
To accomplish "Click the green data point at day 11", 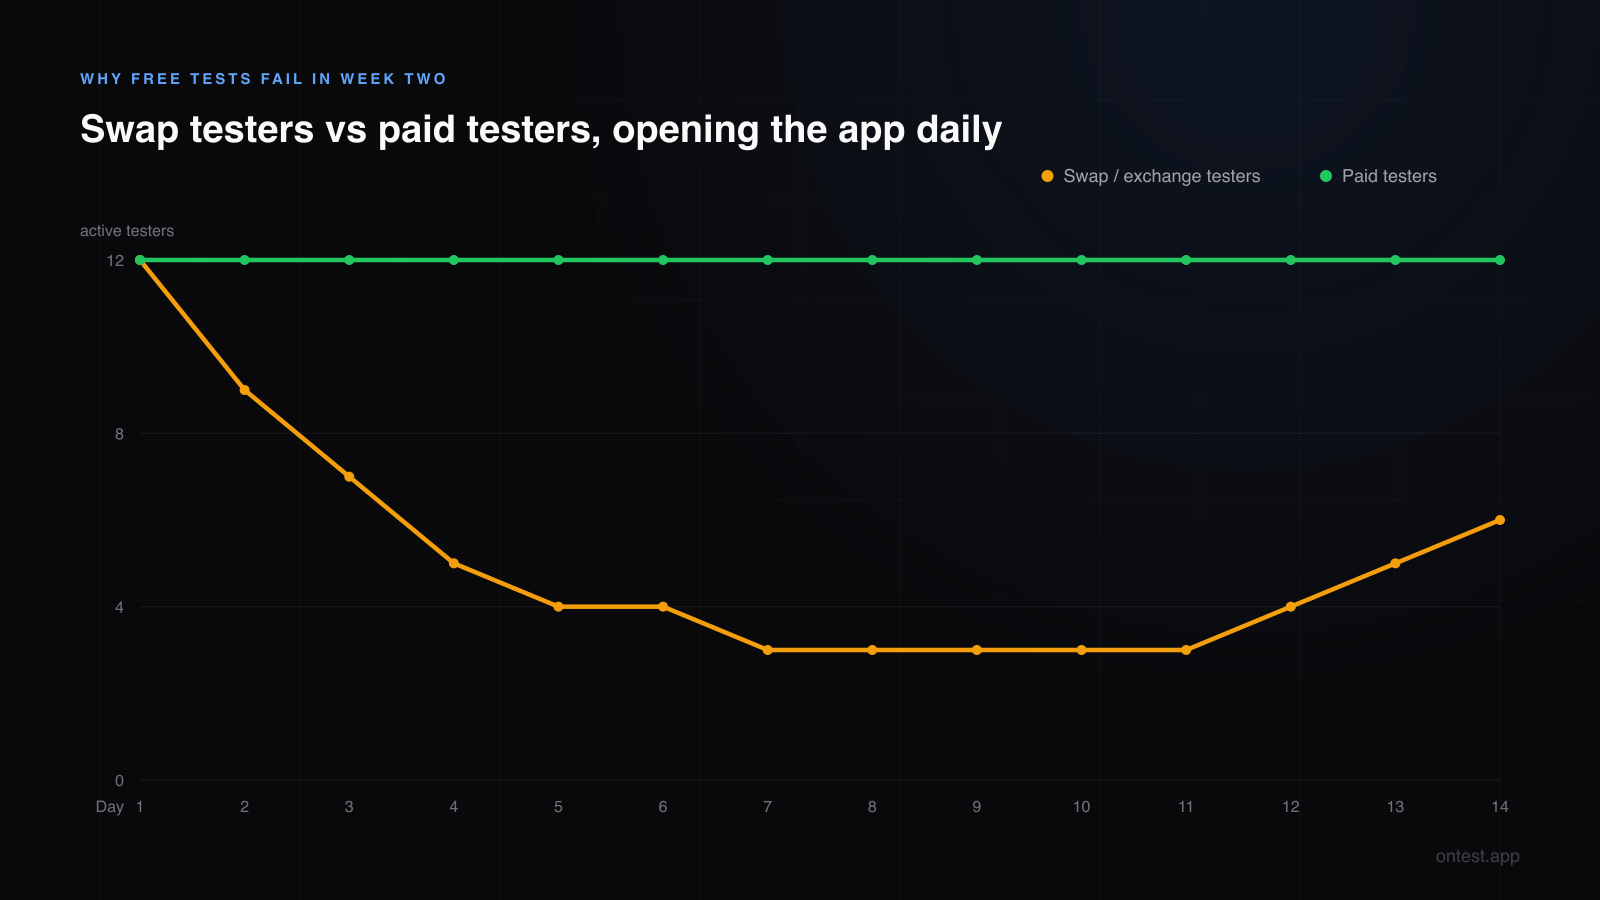I will [1186, 260].
